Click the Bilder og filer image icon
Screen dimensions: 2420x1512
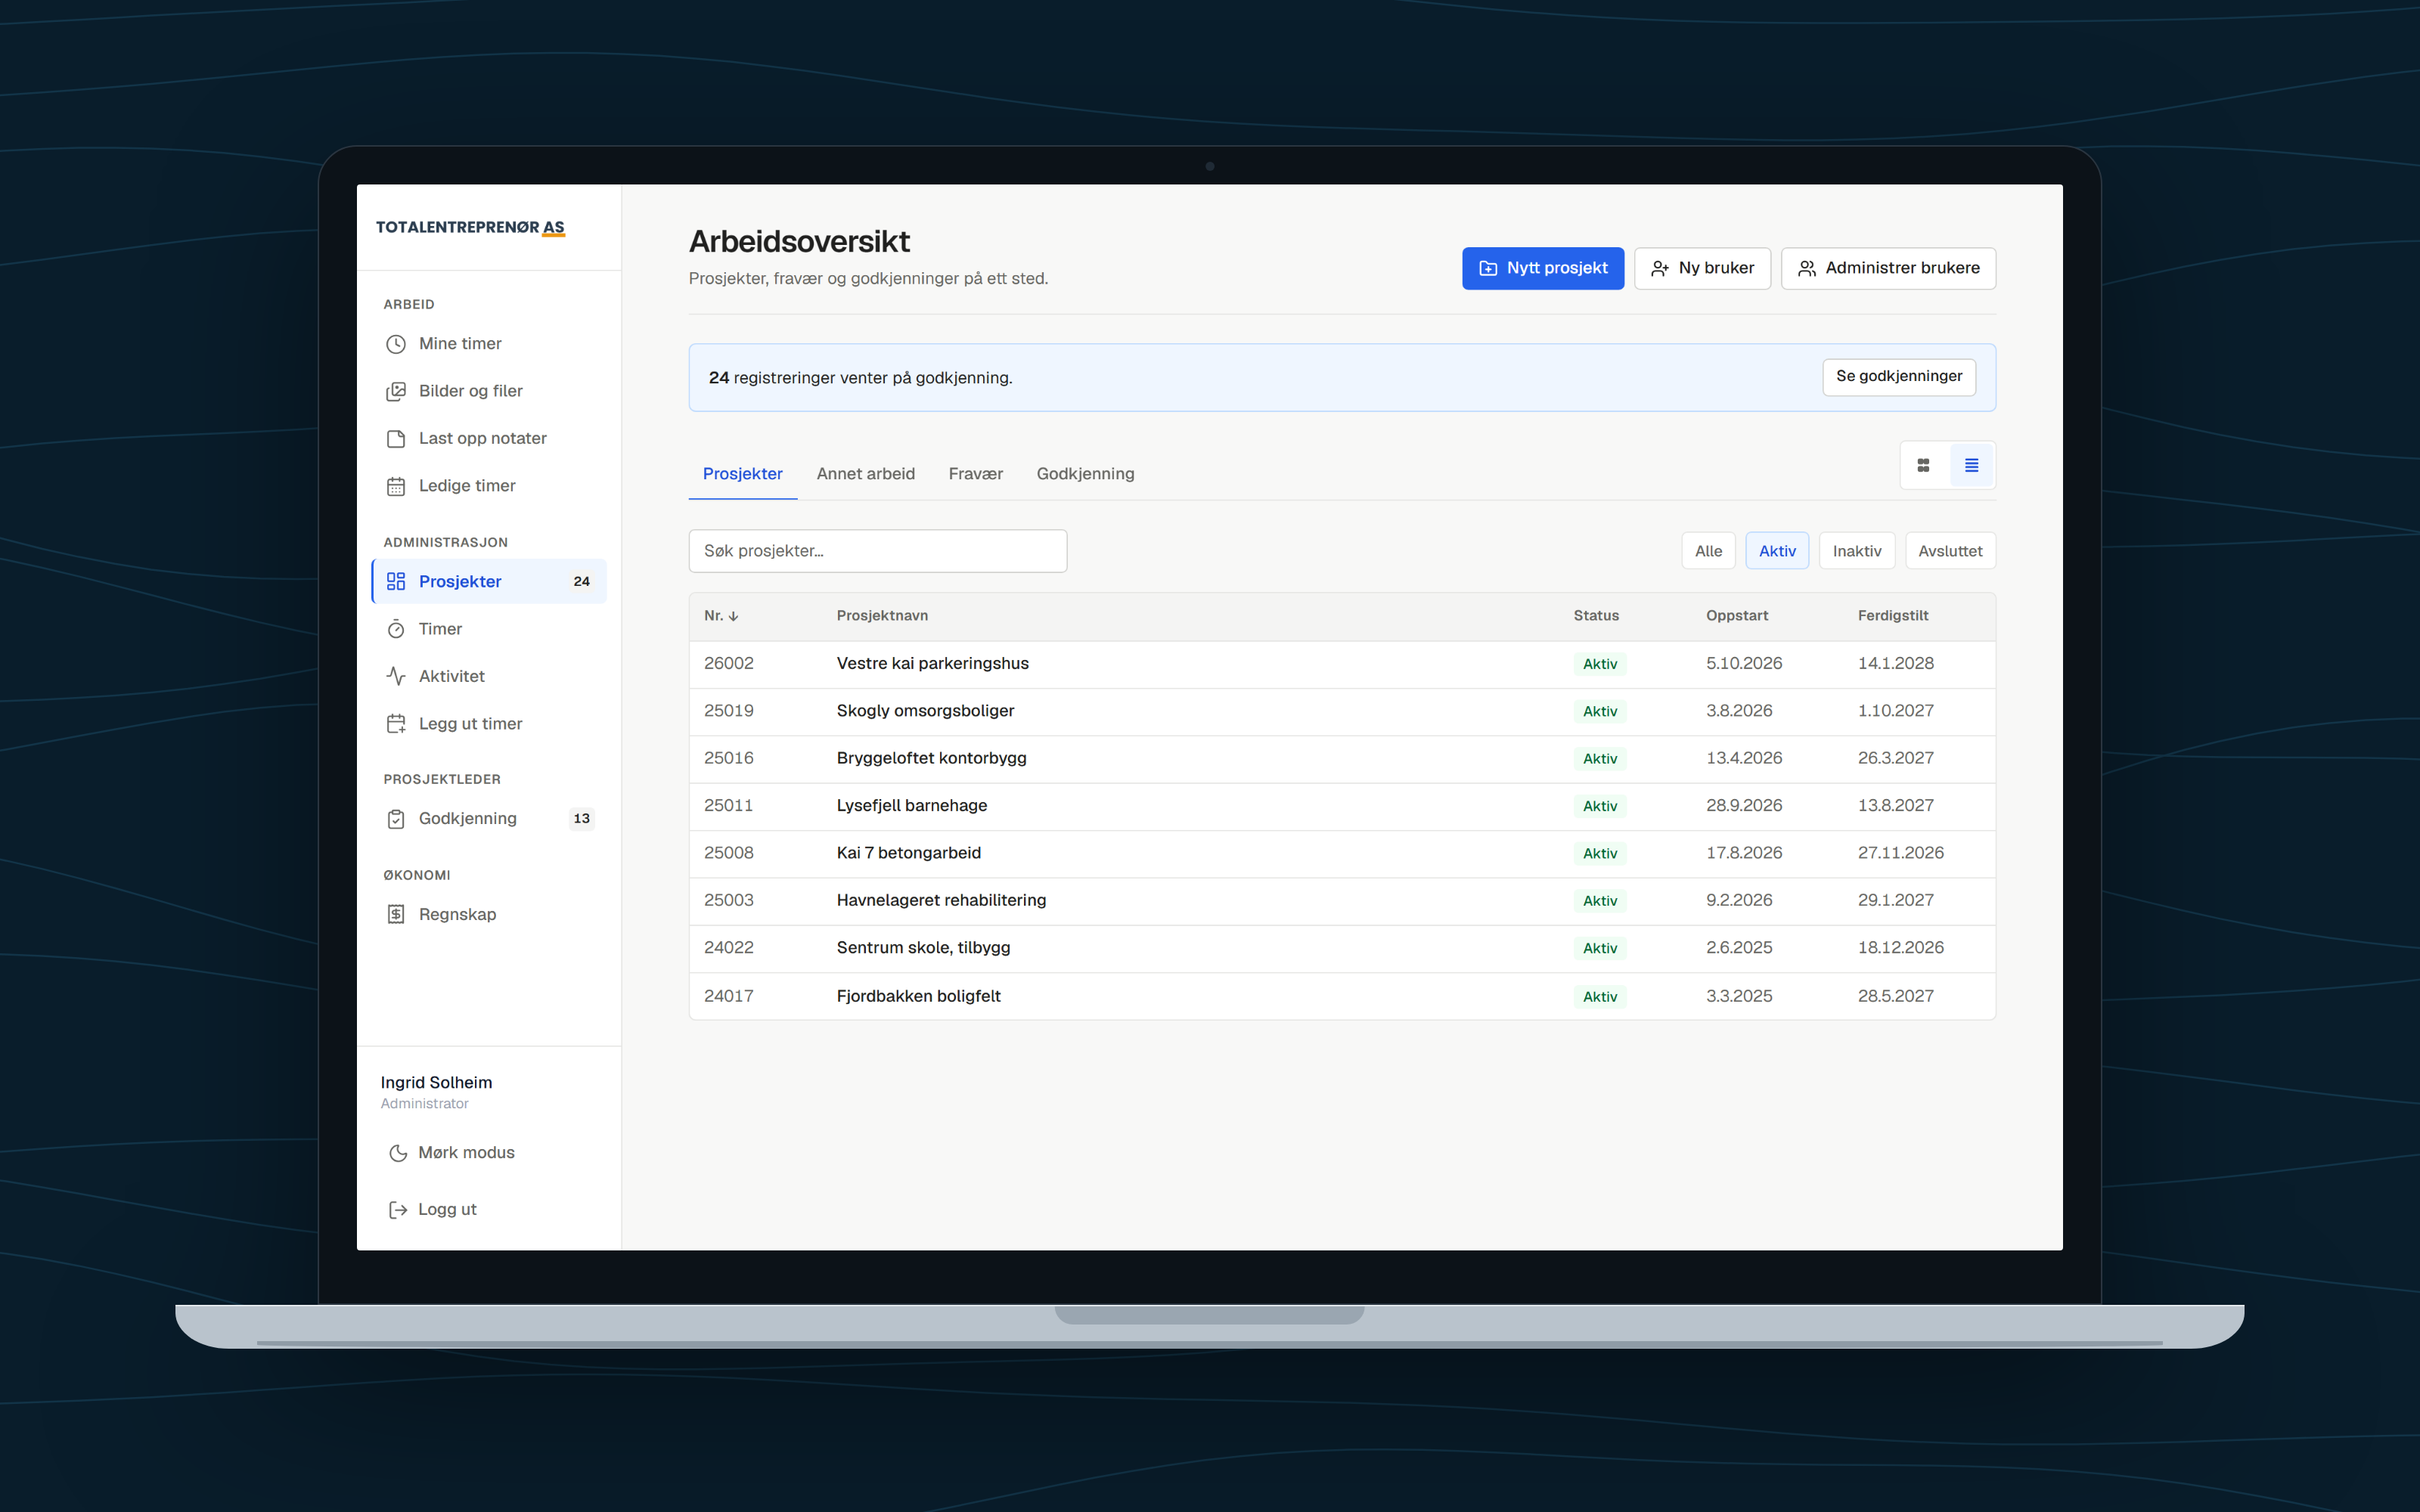(396, 391)
